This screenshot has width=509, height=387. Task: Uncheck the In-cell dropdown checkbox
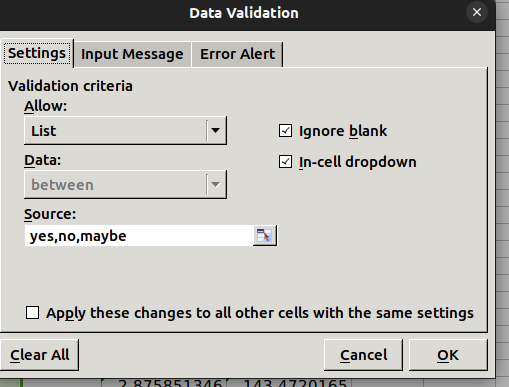[x=285, y=162]
